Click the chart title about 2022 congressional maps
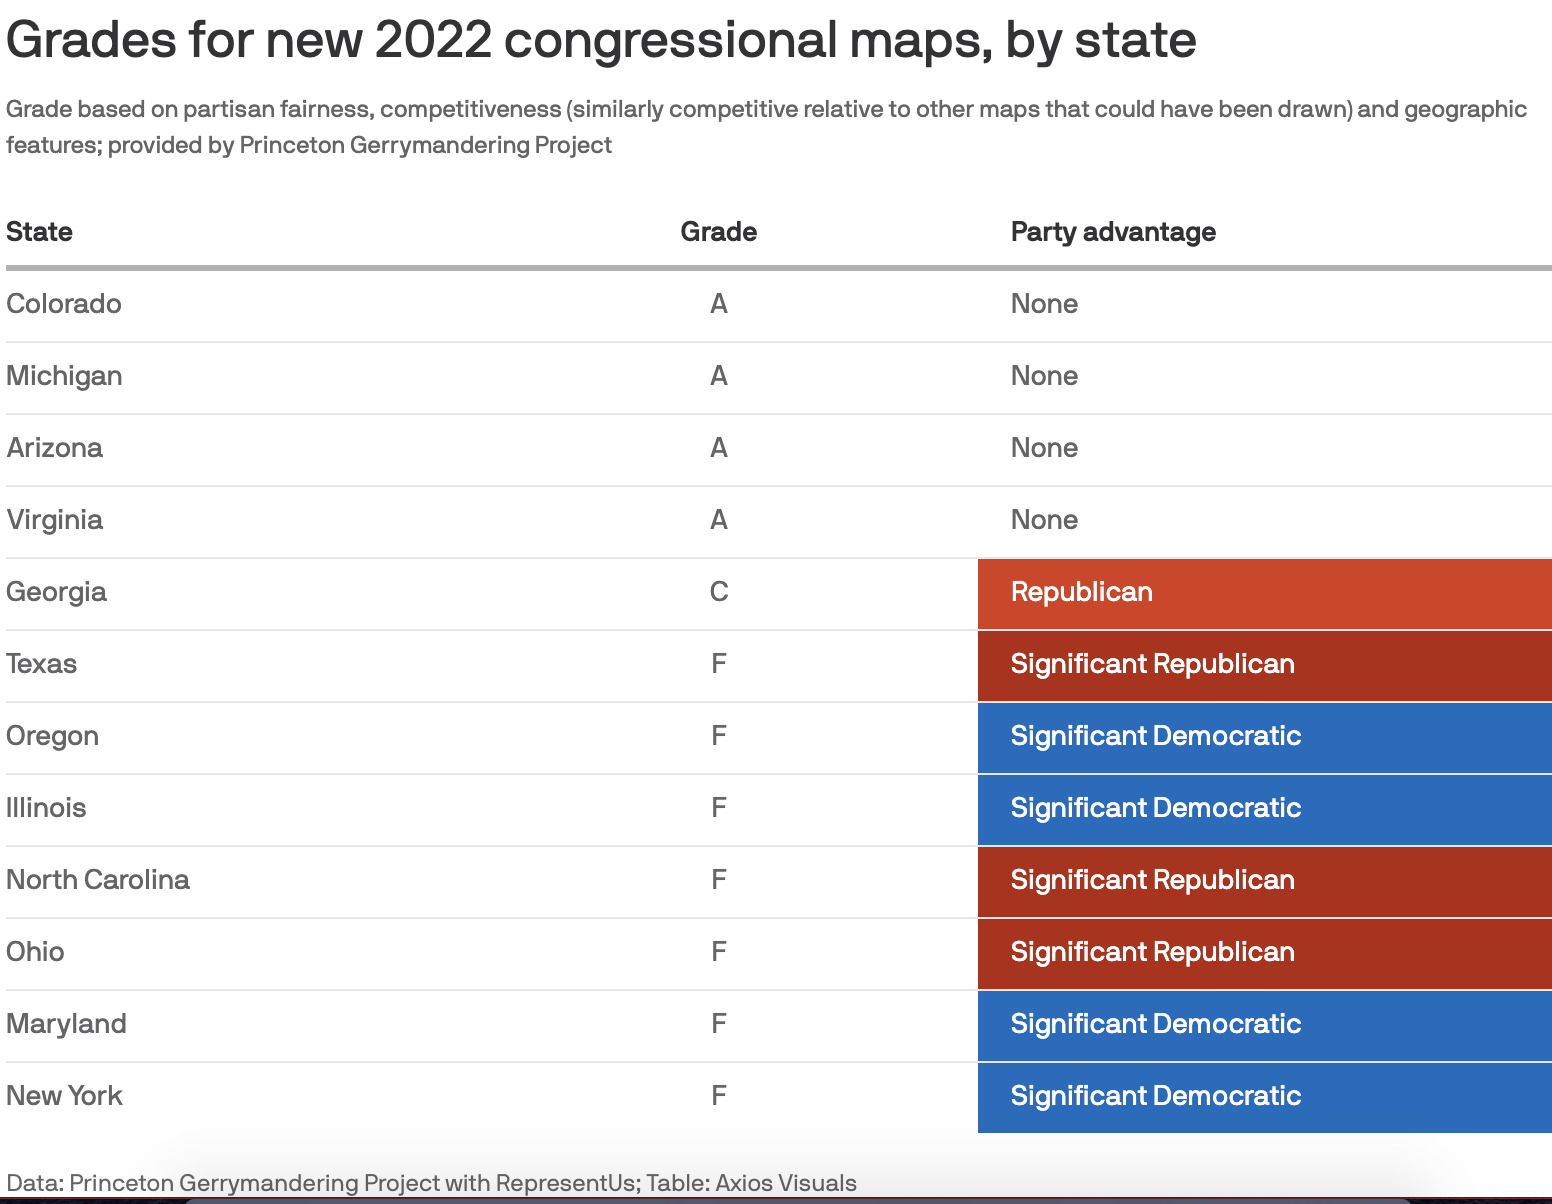The image size is (1552, 1204). 601,41
